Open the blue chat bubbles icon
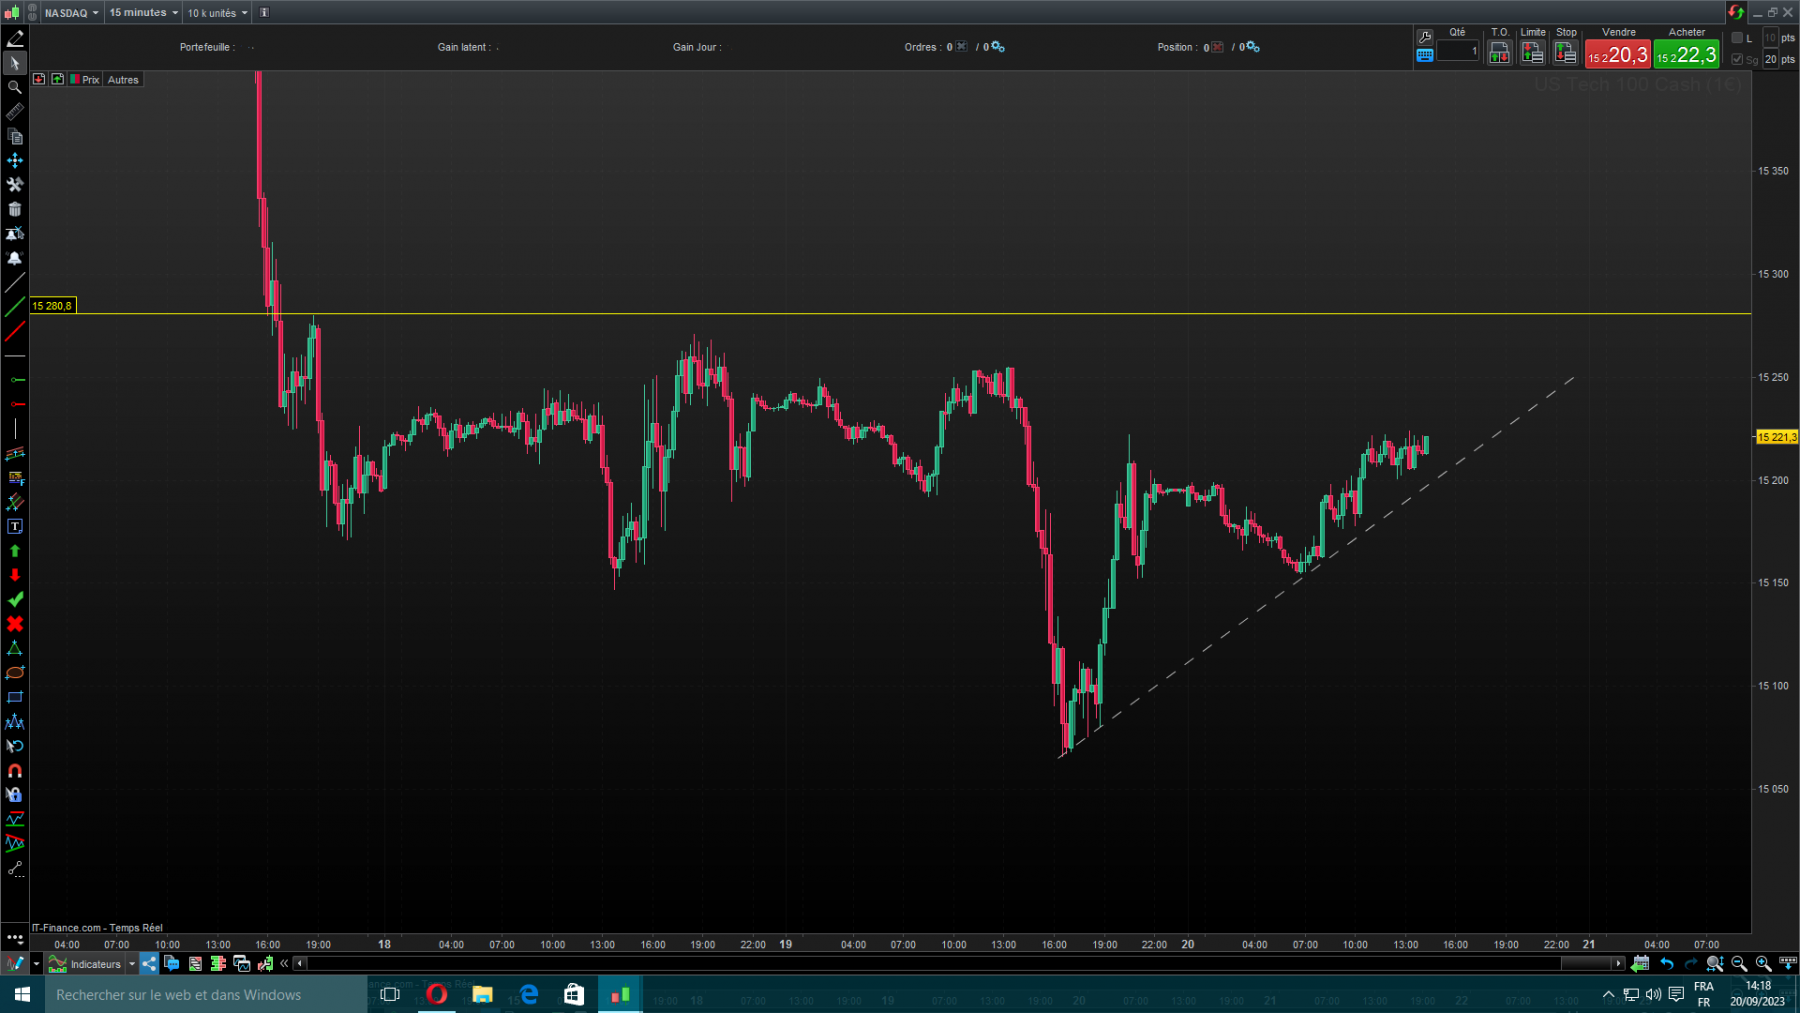 pyautogui.click(x=172, y=964)
